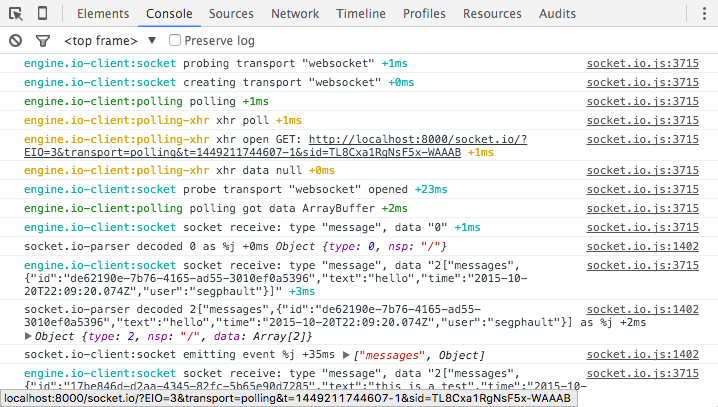The height and width of the screenshot is (407, 718).
Task: Open the Audits tab
Action: coord(557,14)
